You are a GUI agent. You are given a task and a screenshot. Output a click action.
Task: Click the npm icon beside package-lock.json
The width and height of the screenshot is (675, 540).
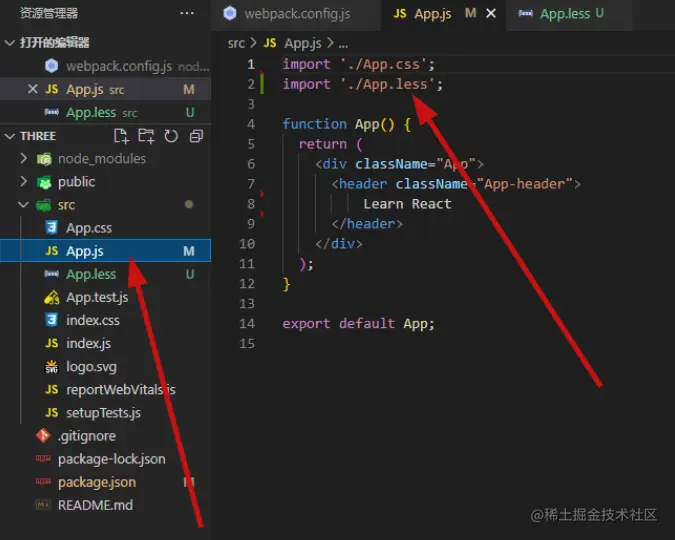43,458
